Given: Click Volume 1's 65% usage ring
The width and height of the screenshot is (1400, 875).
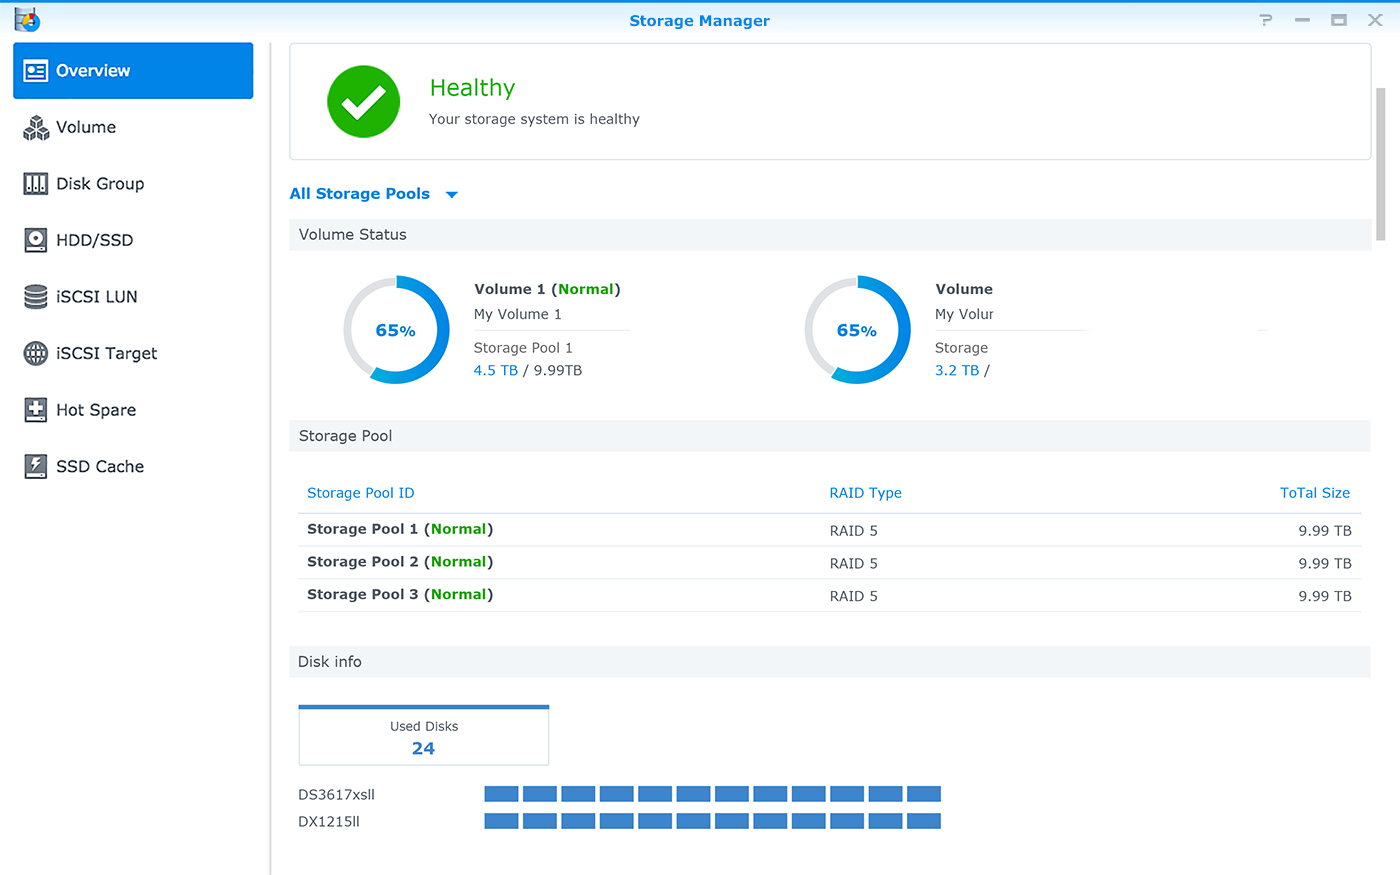Looking at the screenshot, I should (397, 330).
